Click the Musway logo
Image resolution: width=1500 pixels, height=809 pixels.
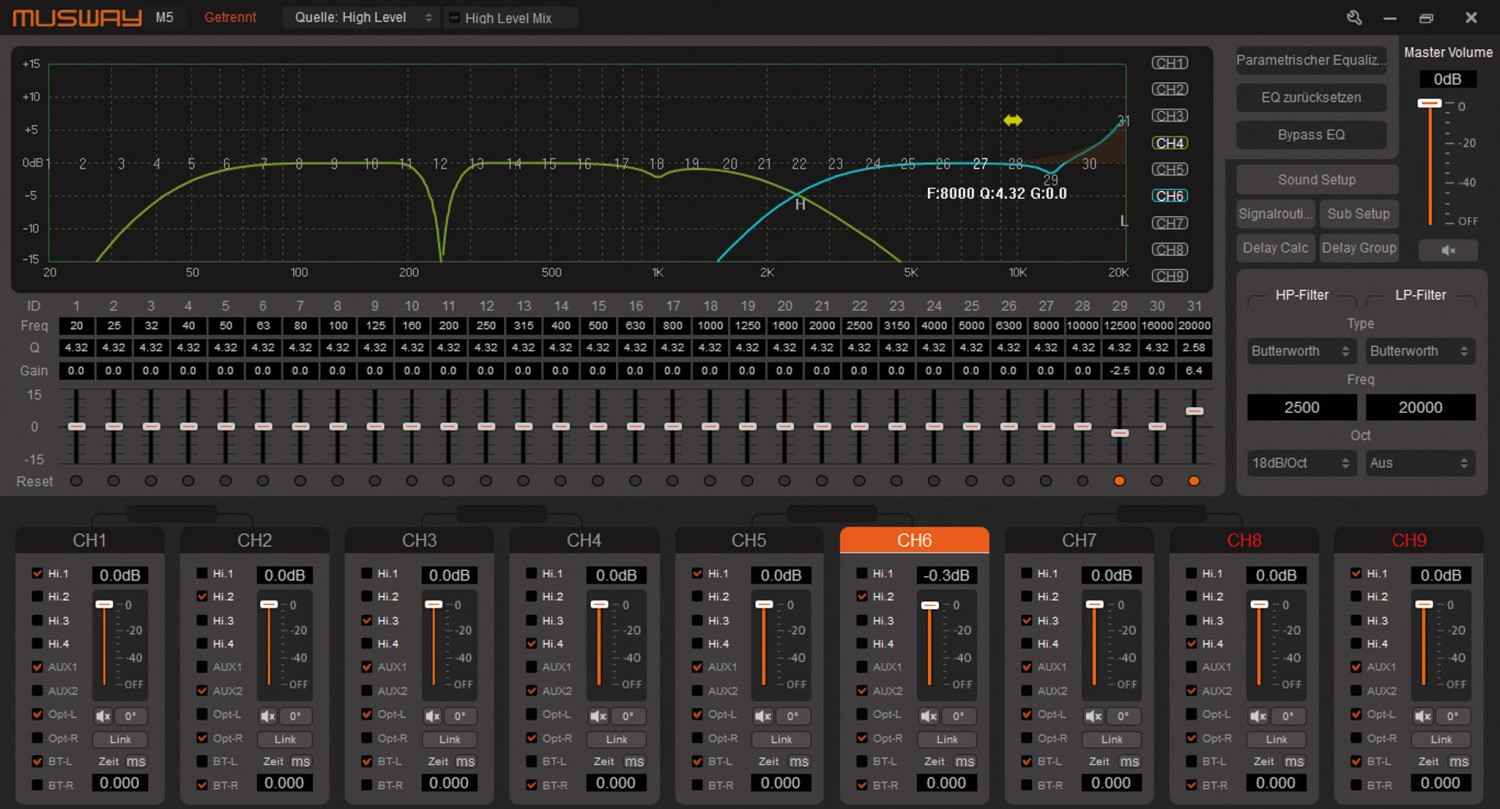click(x=77, y=18)
